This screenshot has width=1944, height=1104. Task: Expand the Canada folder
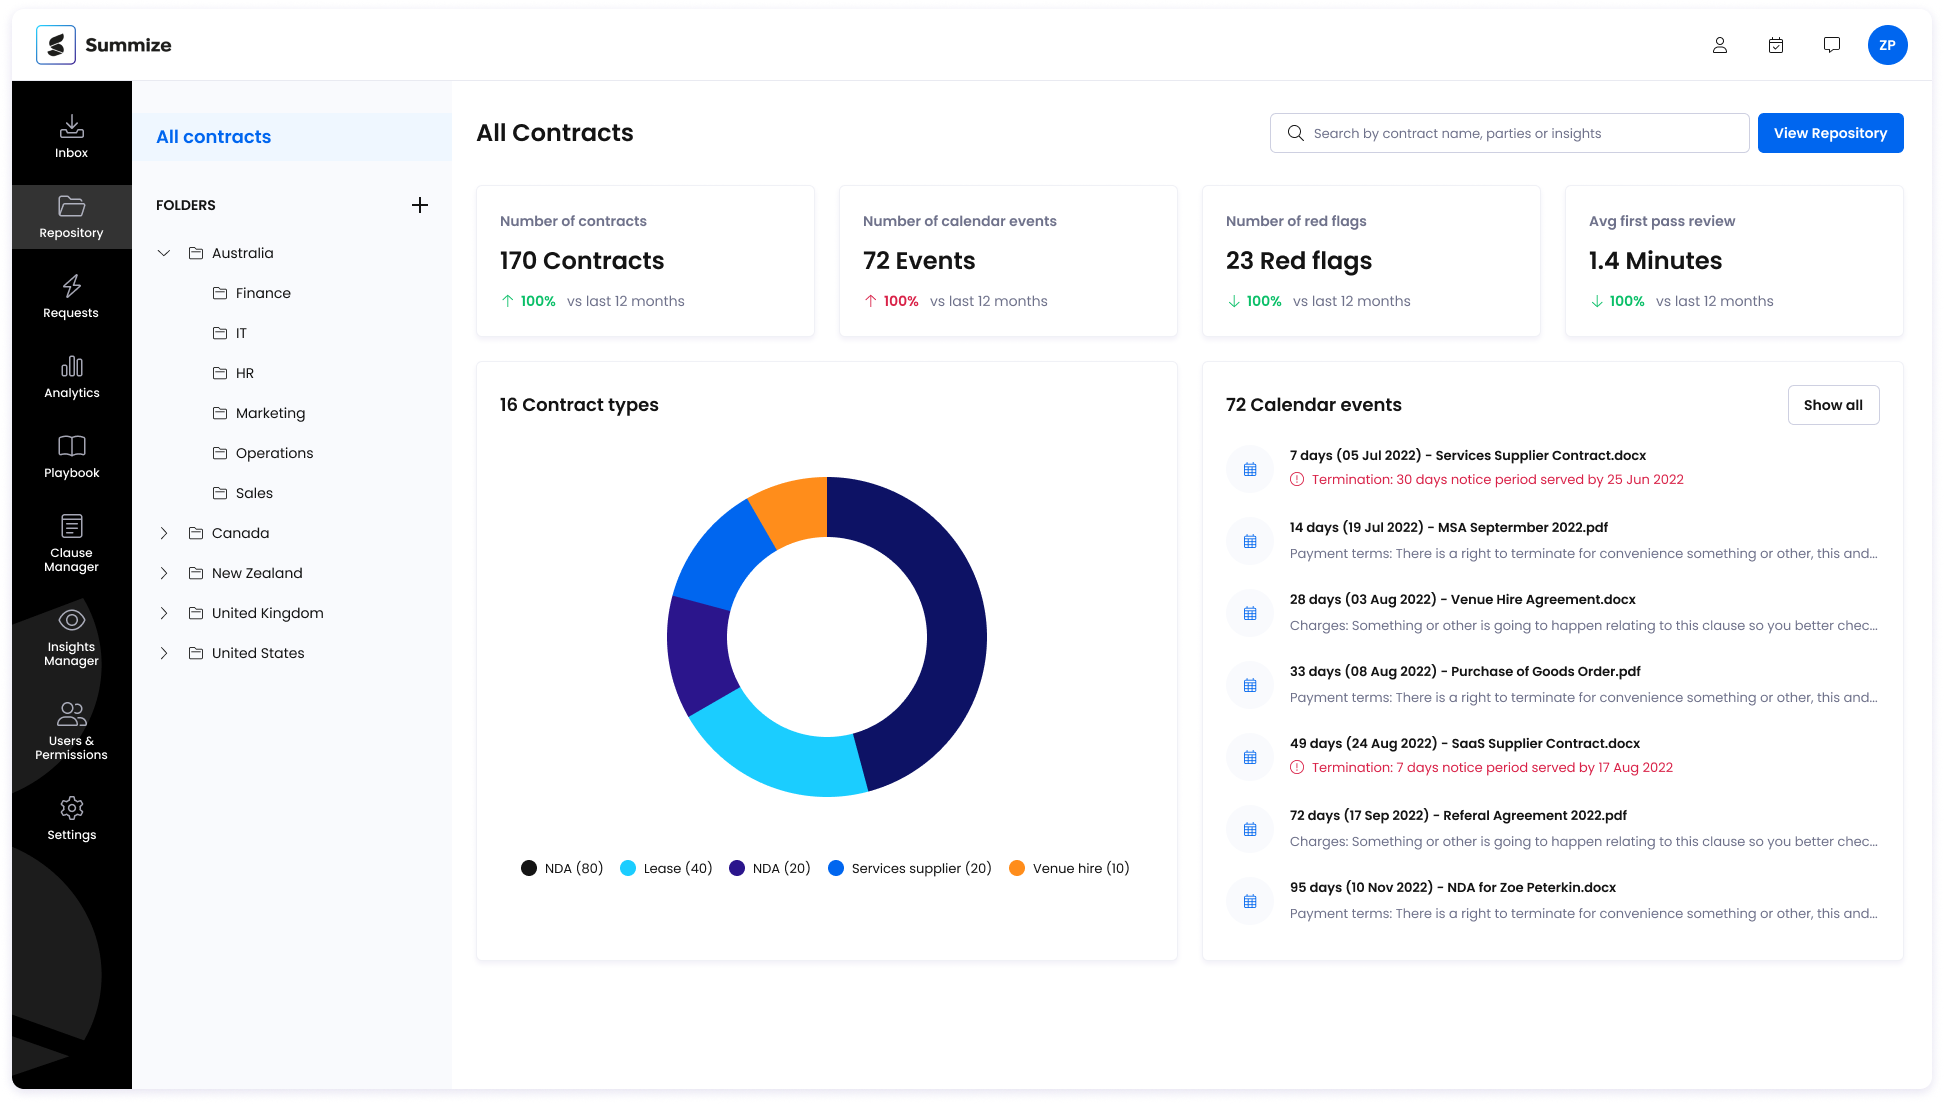(164, 533)
